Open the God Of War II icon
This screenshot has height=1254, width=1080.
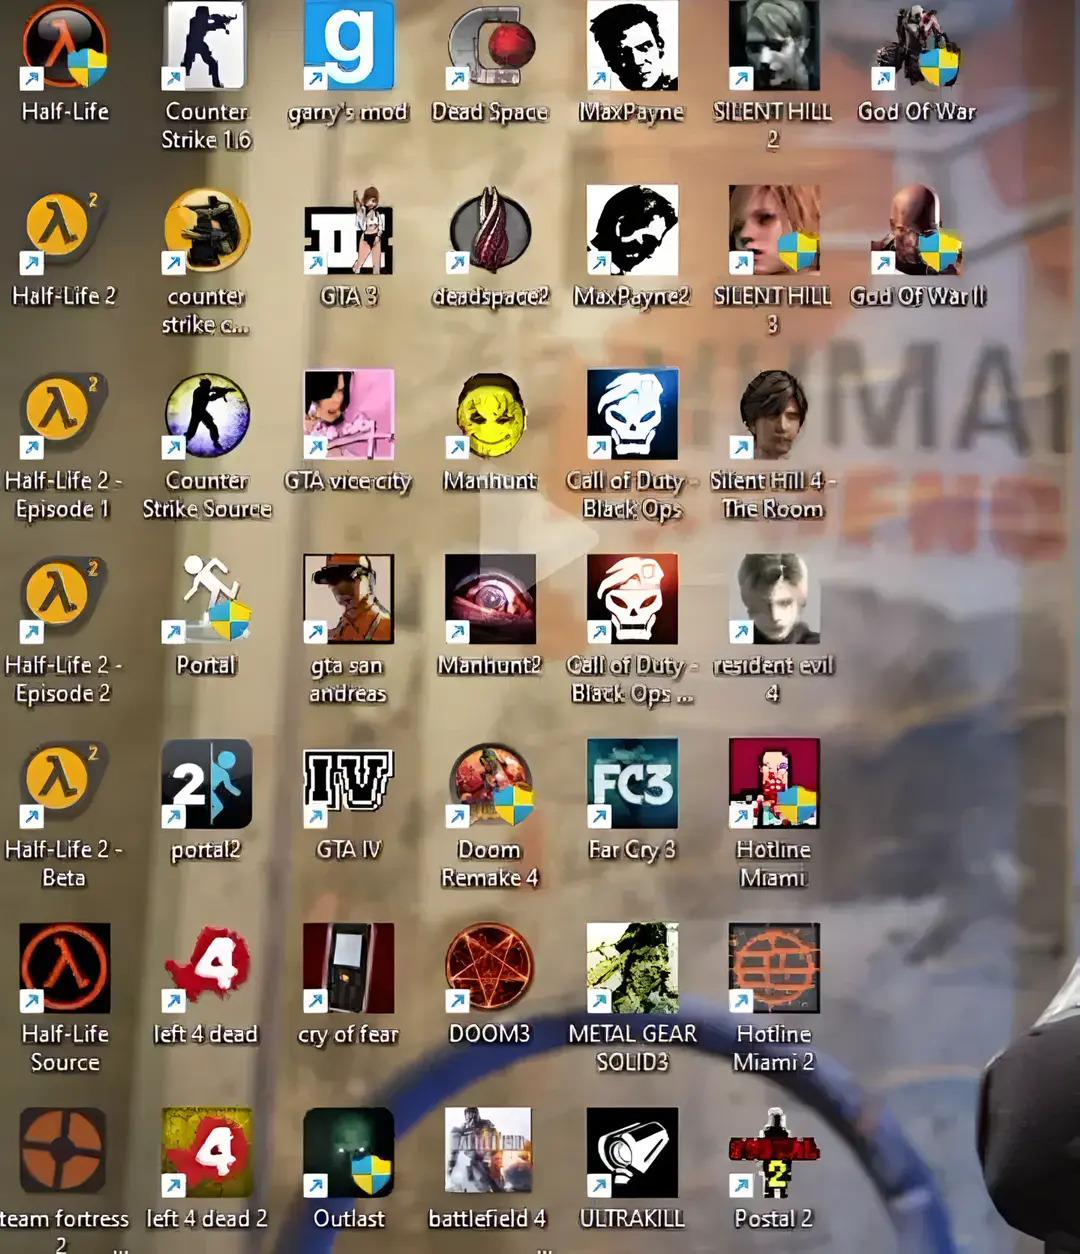coord(916,230)
